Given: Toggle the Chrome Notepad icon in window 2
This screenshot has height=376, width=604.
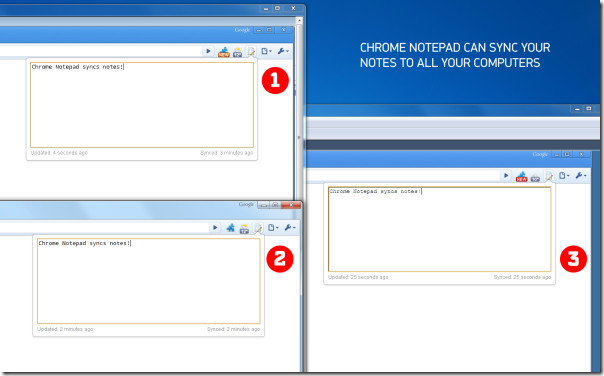Looking at the screenshot, I should (x=258, y=228).
